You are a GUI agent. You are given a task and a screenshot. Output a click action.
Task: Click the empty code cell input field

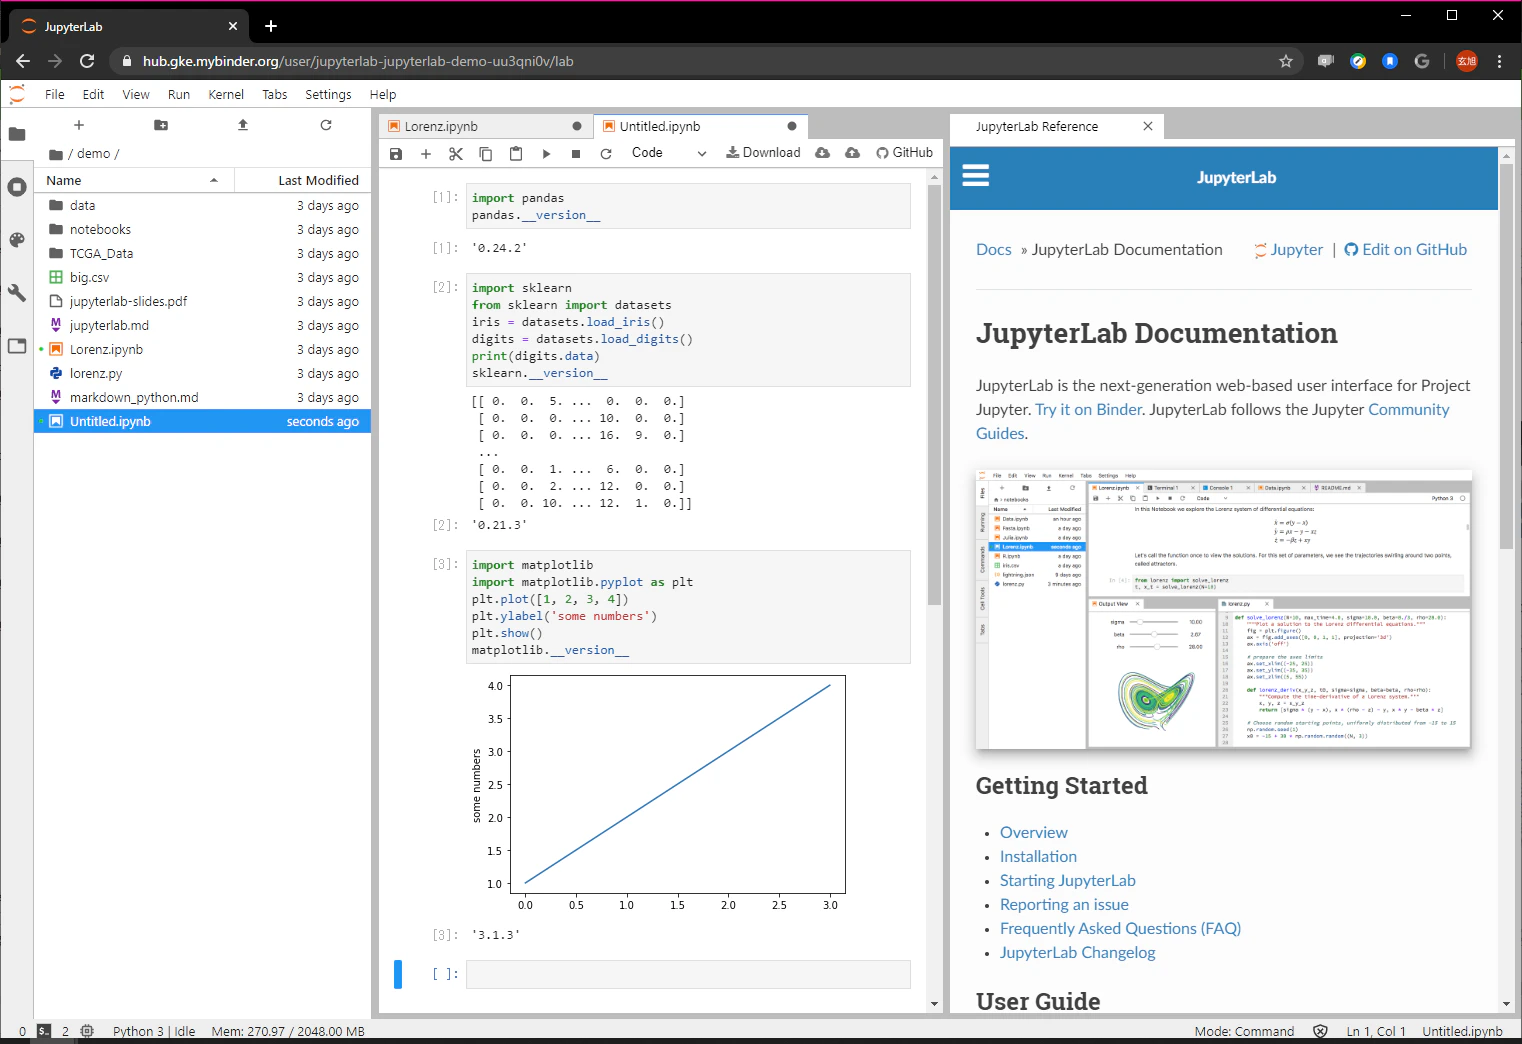(688, 974)
